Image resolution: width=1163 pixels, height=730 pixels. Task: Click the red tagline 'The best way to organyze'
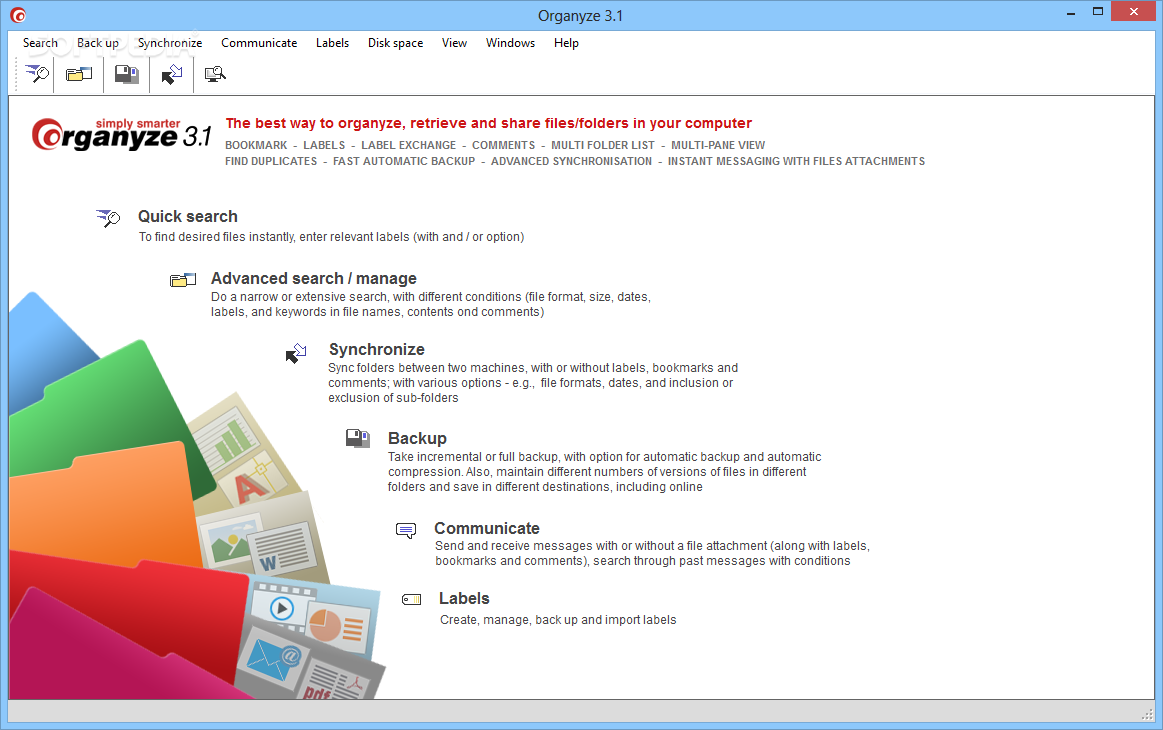point(489,123)
